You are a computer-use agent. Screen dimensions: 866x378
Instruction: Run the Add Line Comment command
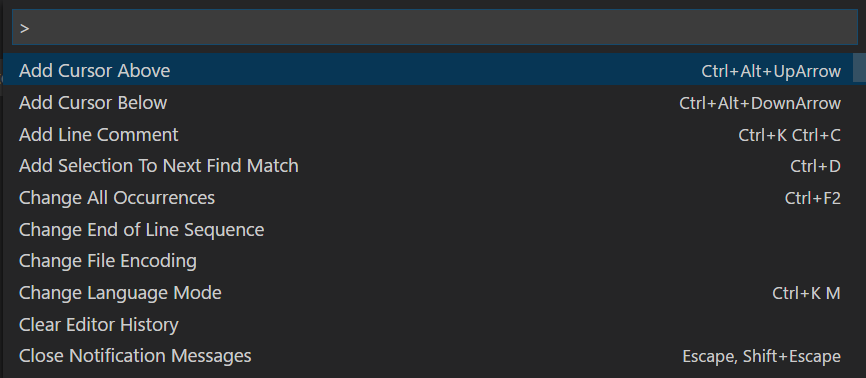click(x=428, y=134)
